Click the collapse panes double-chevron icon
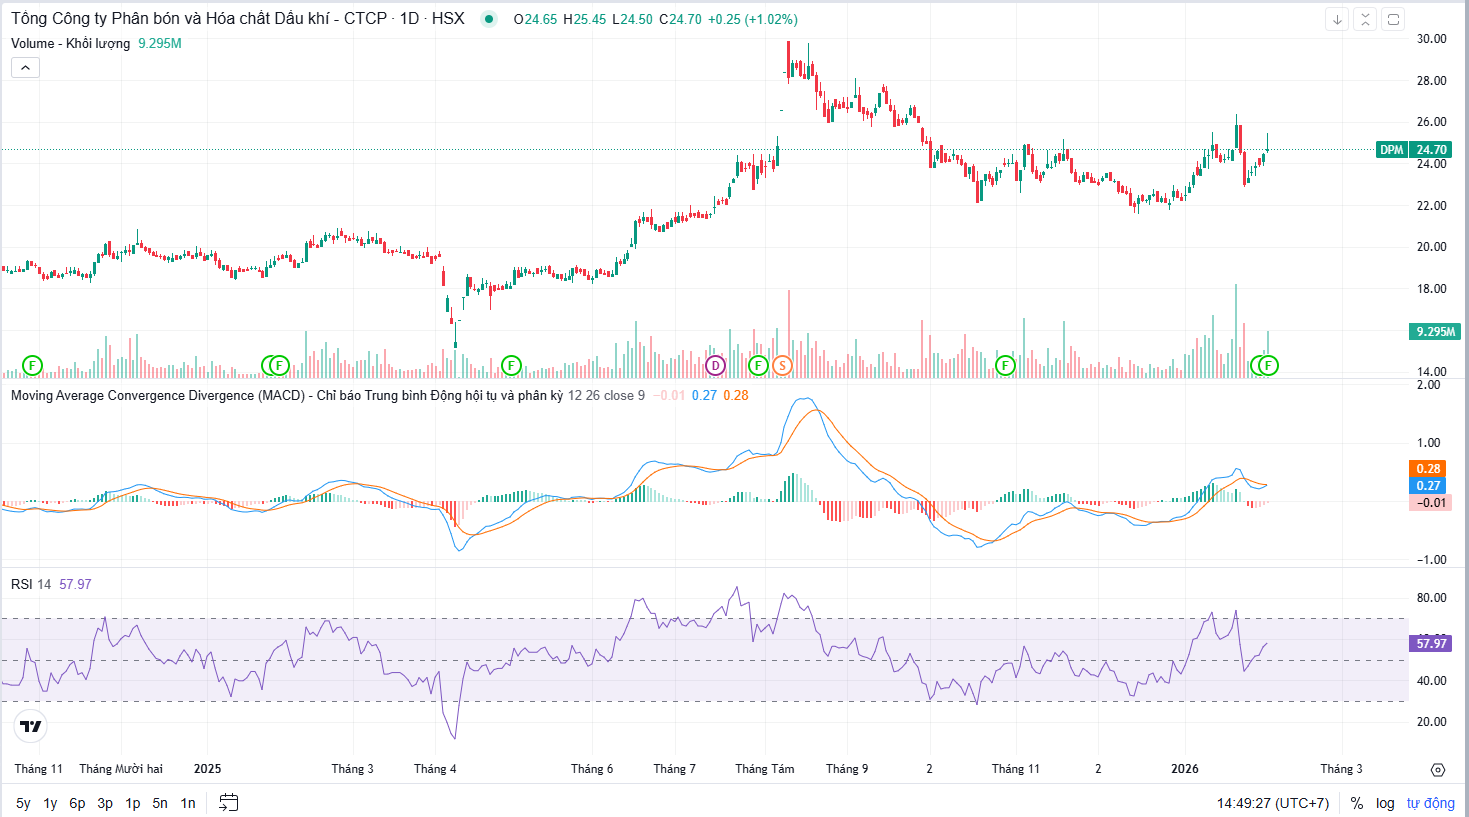The width and height of the screenshot is (1469, 817). coord(1365,19)
